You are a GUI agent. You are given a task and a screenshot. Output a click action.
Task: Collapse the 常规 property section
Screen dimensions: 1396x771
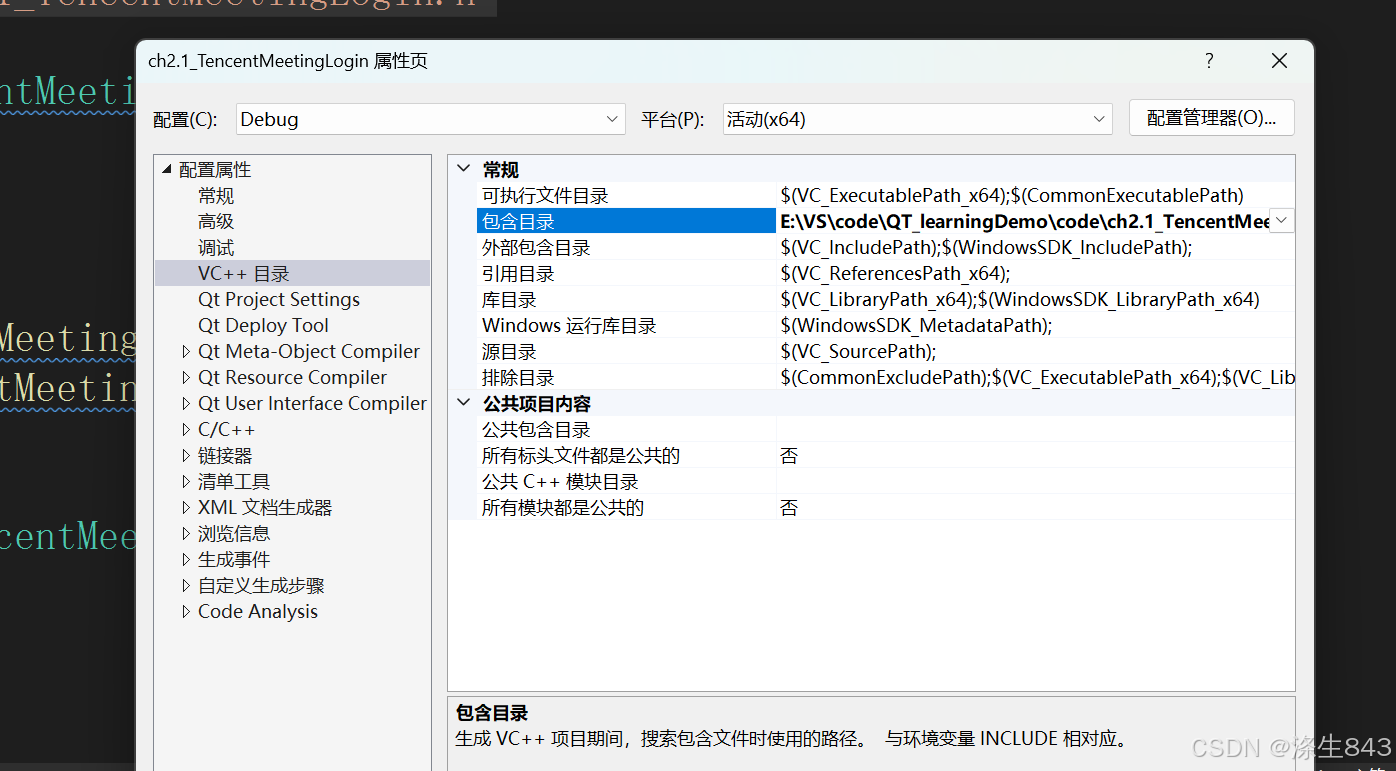tap(462, 168)
